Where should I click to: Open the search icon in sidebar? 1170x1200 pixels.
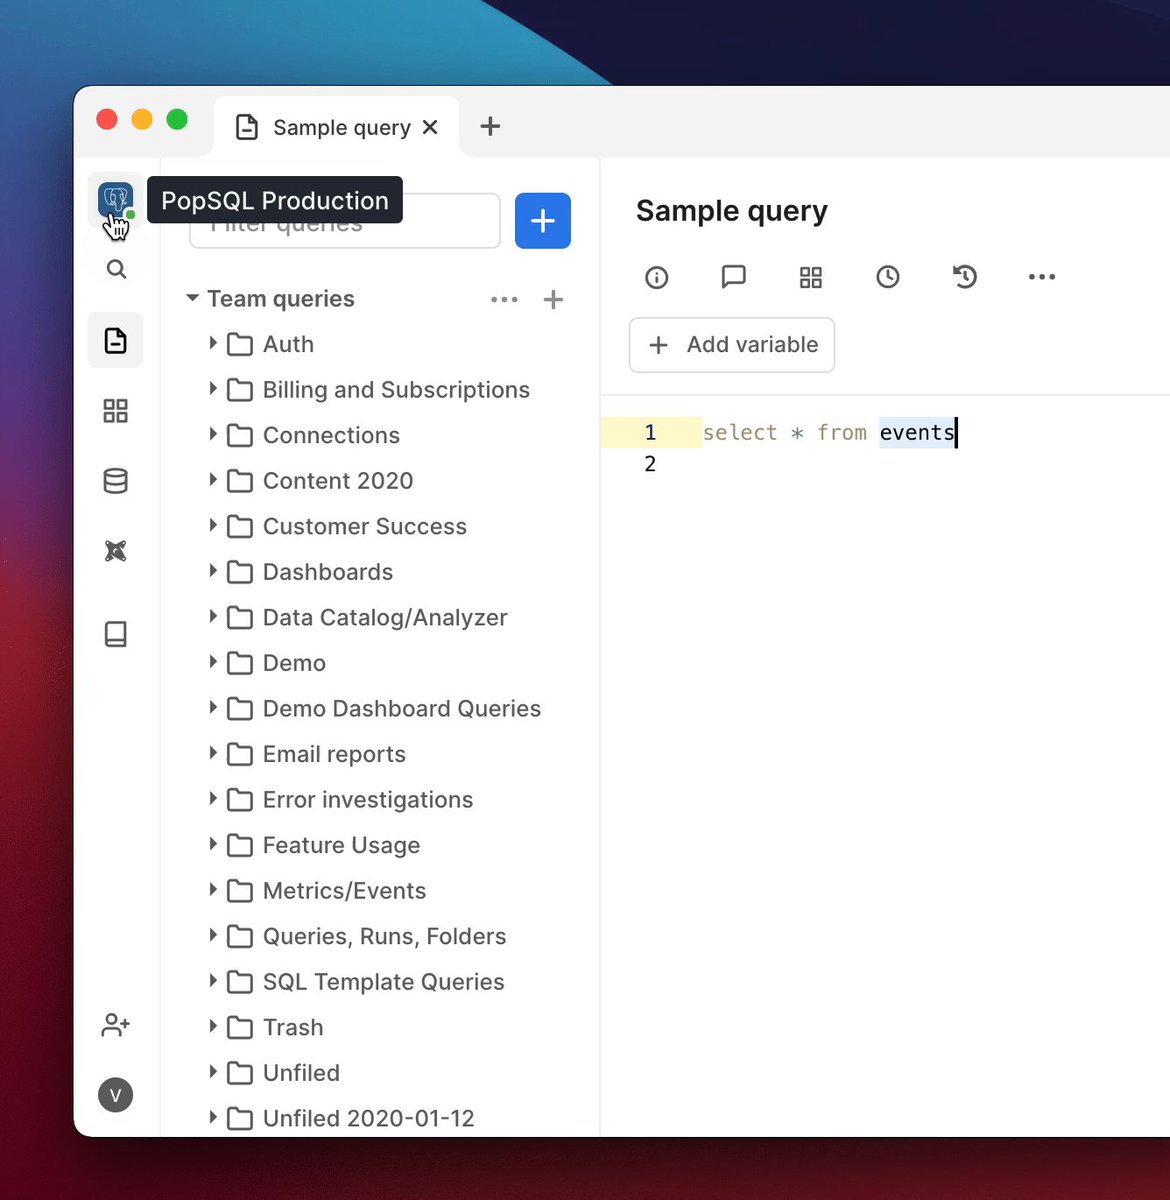116,269
